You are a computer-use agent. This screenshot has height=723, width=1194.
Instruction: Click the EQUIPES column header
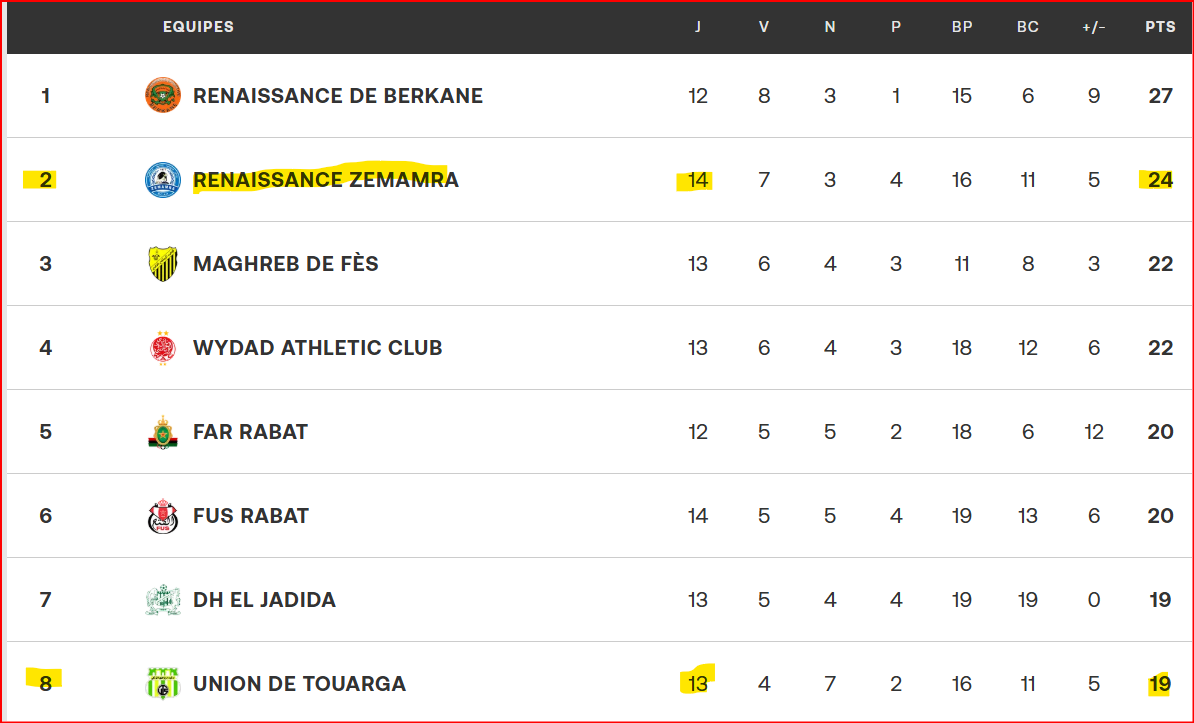[x=198, y=27]
